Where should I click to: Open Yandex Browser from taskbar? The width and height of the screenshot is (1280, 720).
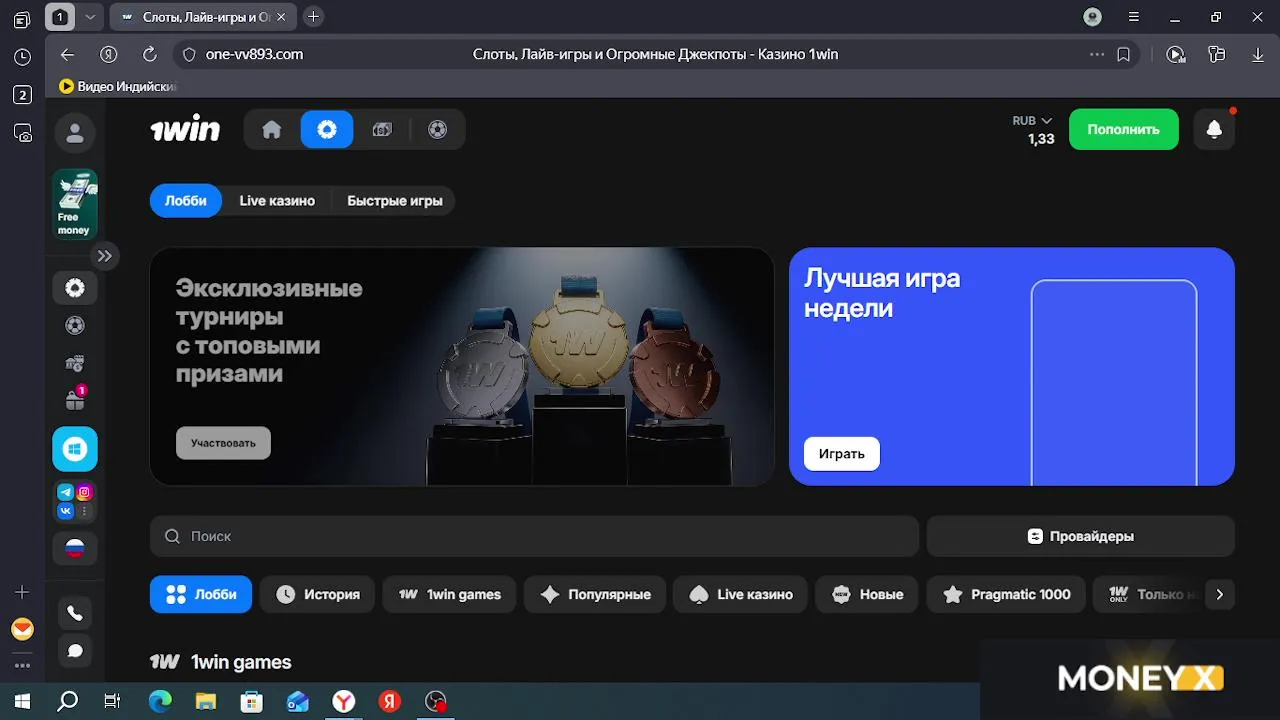coord(343,701)
